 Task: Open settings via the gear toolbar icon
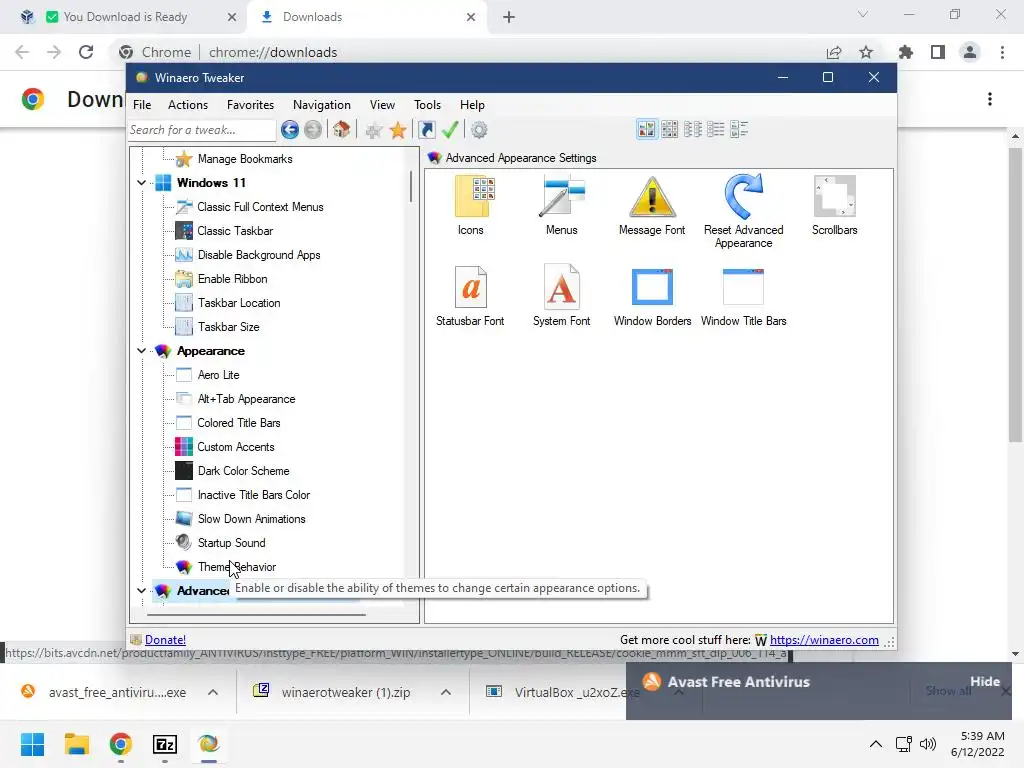[x=479, y=130]
